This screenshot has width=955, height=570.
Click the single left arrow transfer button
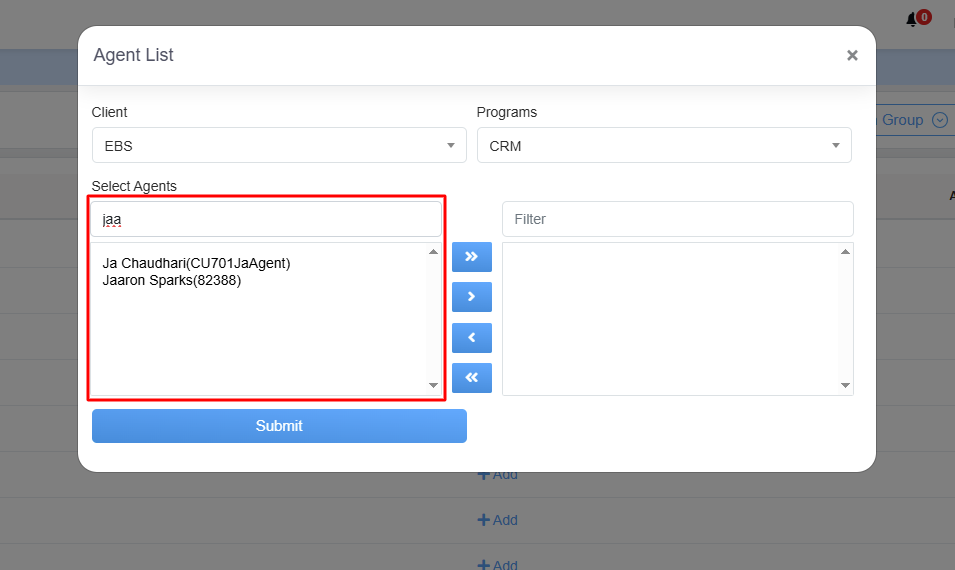pyautogui.click(x=471, y=338)
